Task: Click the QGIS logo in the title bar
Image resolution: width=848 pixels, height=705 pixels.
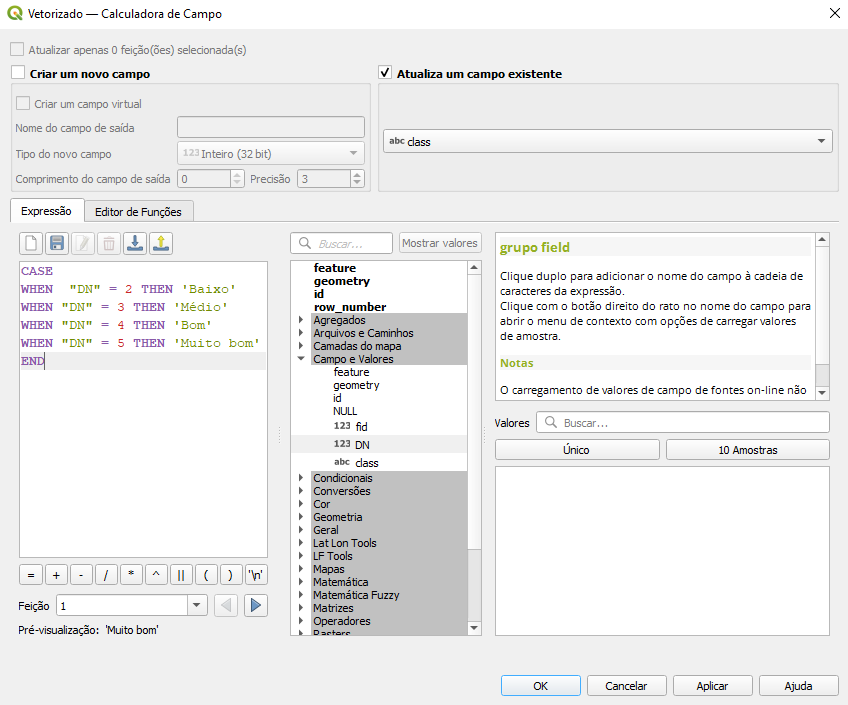Action: click(15, 14)
